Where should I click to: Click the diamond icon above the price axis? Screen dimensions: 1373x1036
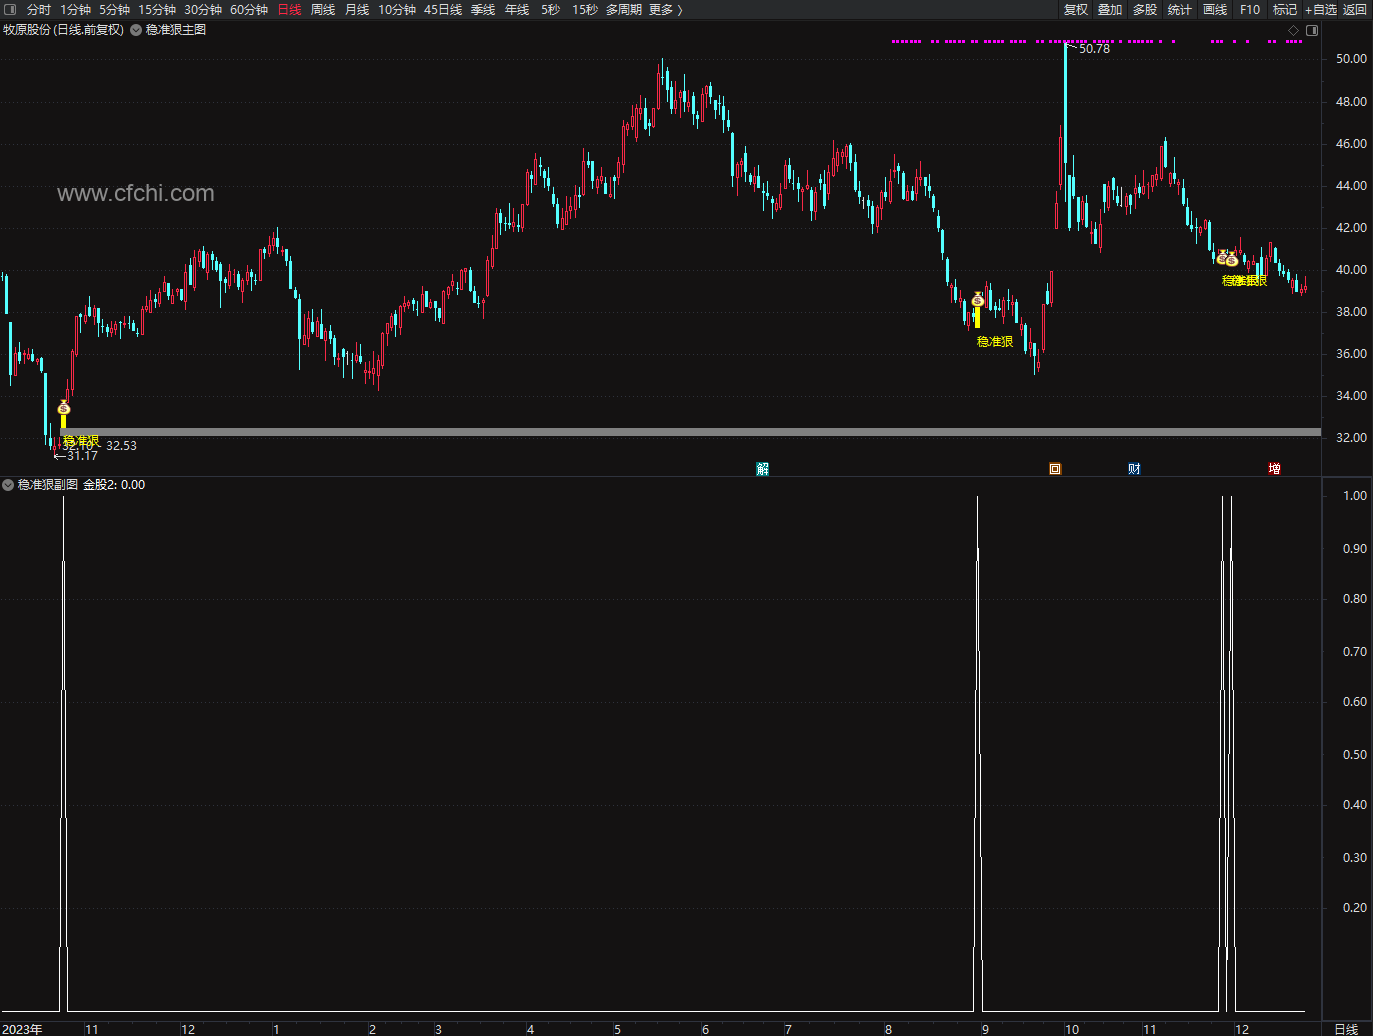click(x=1293, y=30)
